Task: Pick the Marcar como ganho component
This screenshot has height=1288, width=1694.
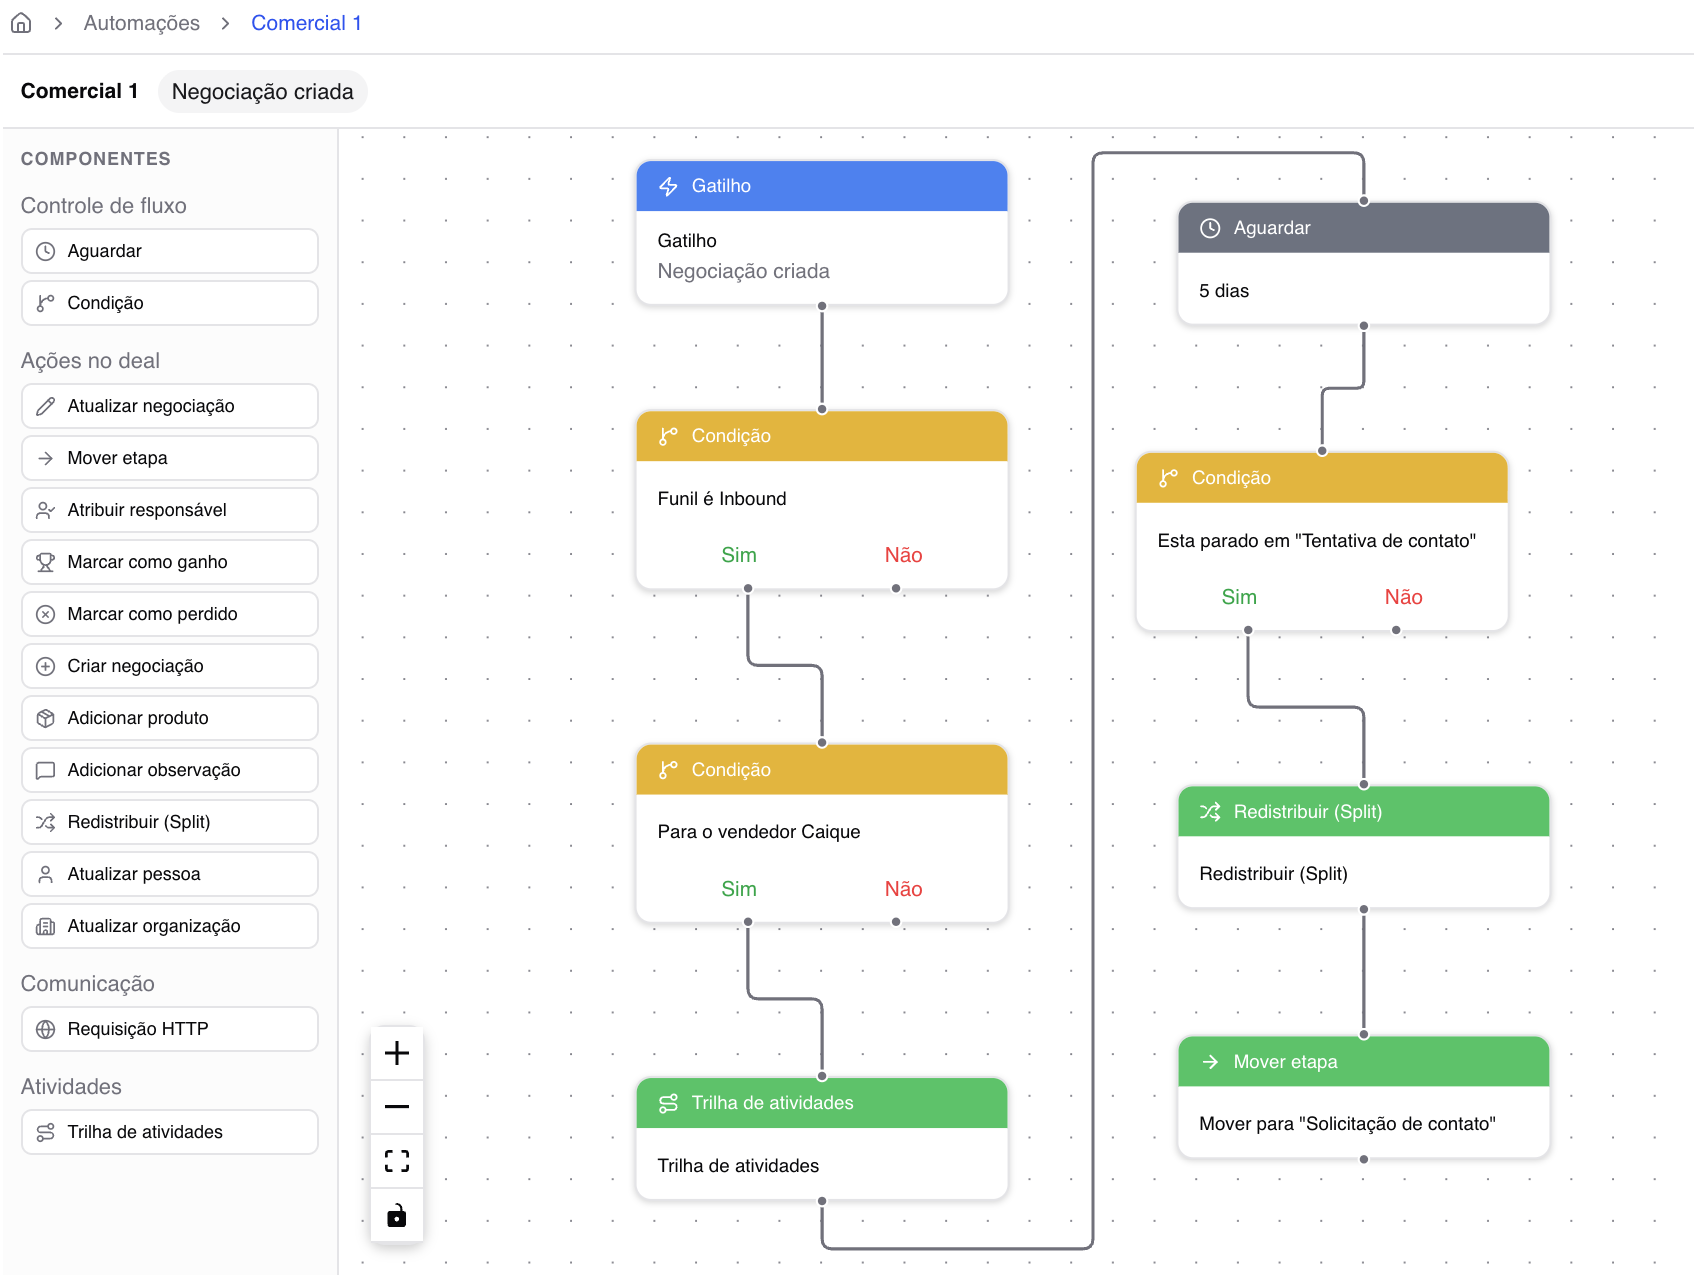Action: tap(169, 562)
